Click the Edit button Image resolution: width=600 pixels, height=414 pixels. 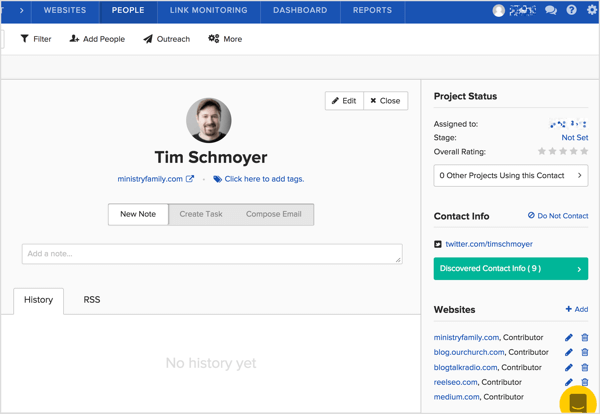click(344, 101)
